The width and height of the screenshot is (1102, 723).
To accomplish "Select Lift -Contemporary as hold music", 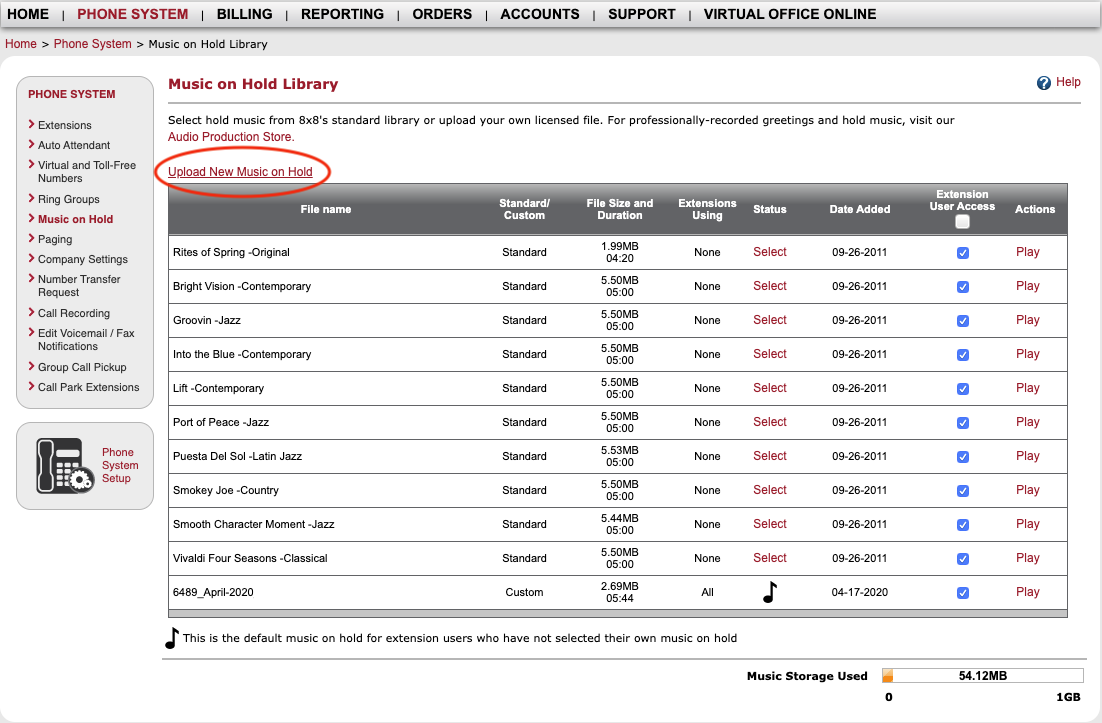I will 770,388.
